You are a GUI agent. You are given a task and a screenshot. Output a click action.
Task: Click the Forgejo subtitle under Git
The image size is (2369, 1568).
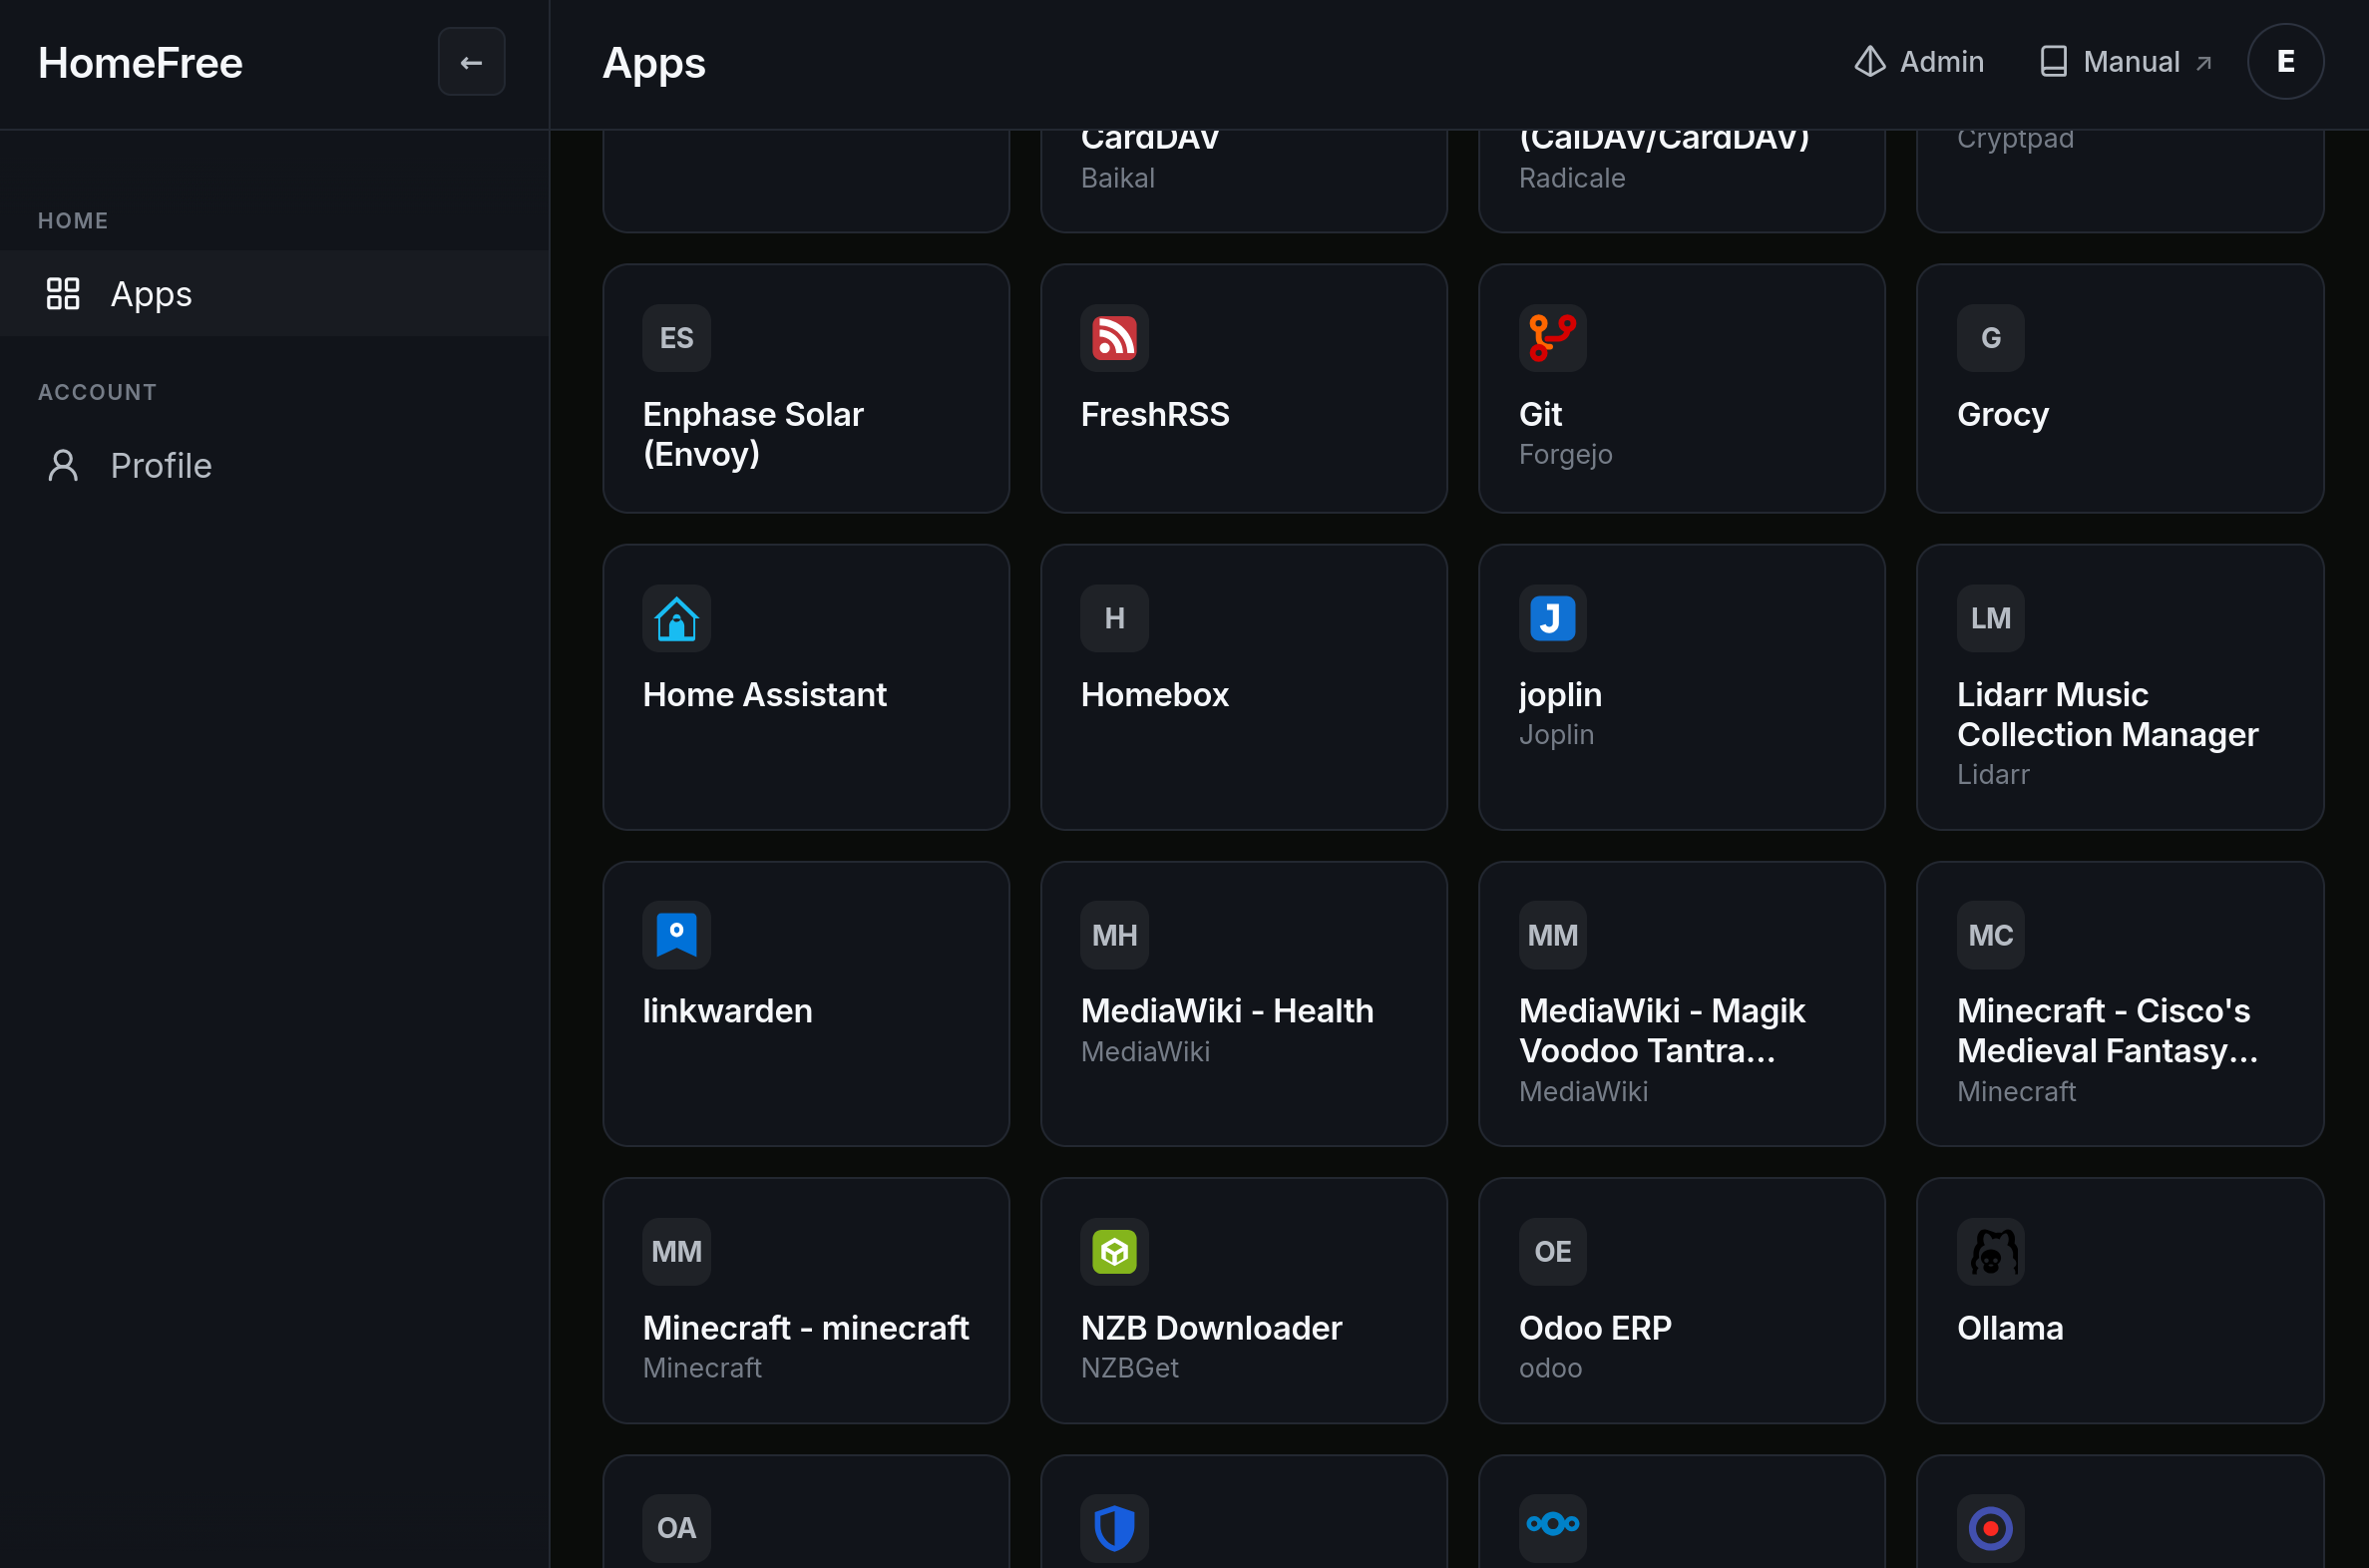point(1565,454)
